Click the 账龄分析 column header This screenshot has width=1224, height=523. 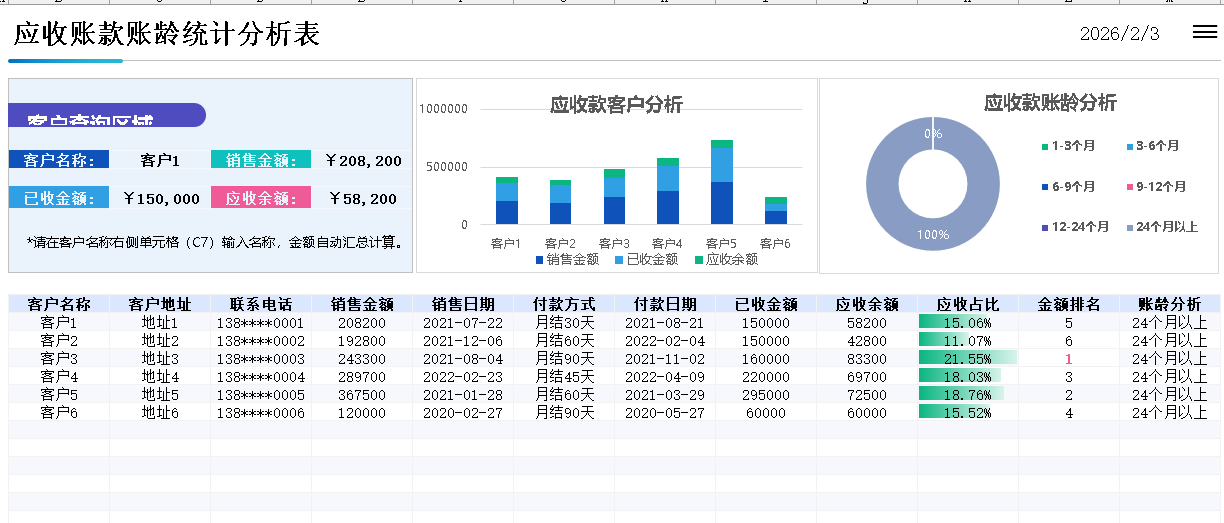1169,304
